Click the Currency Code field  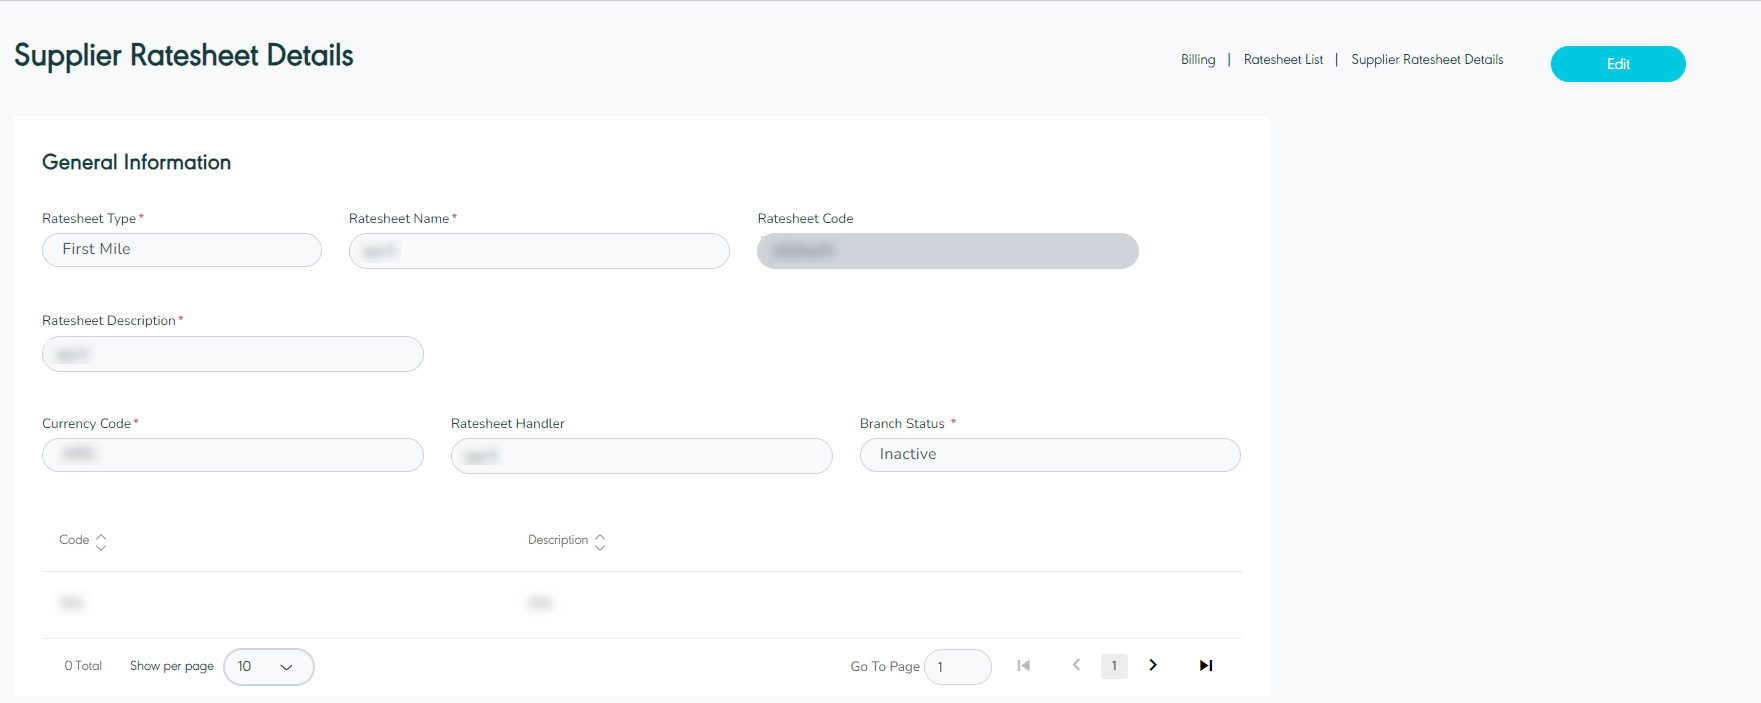click(x=232, y=455)
